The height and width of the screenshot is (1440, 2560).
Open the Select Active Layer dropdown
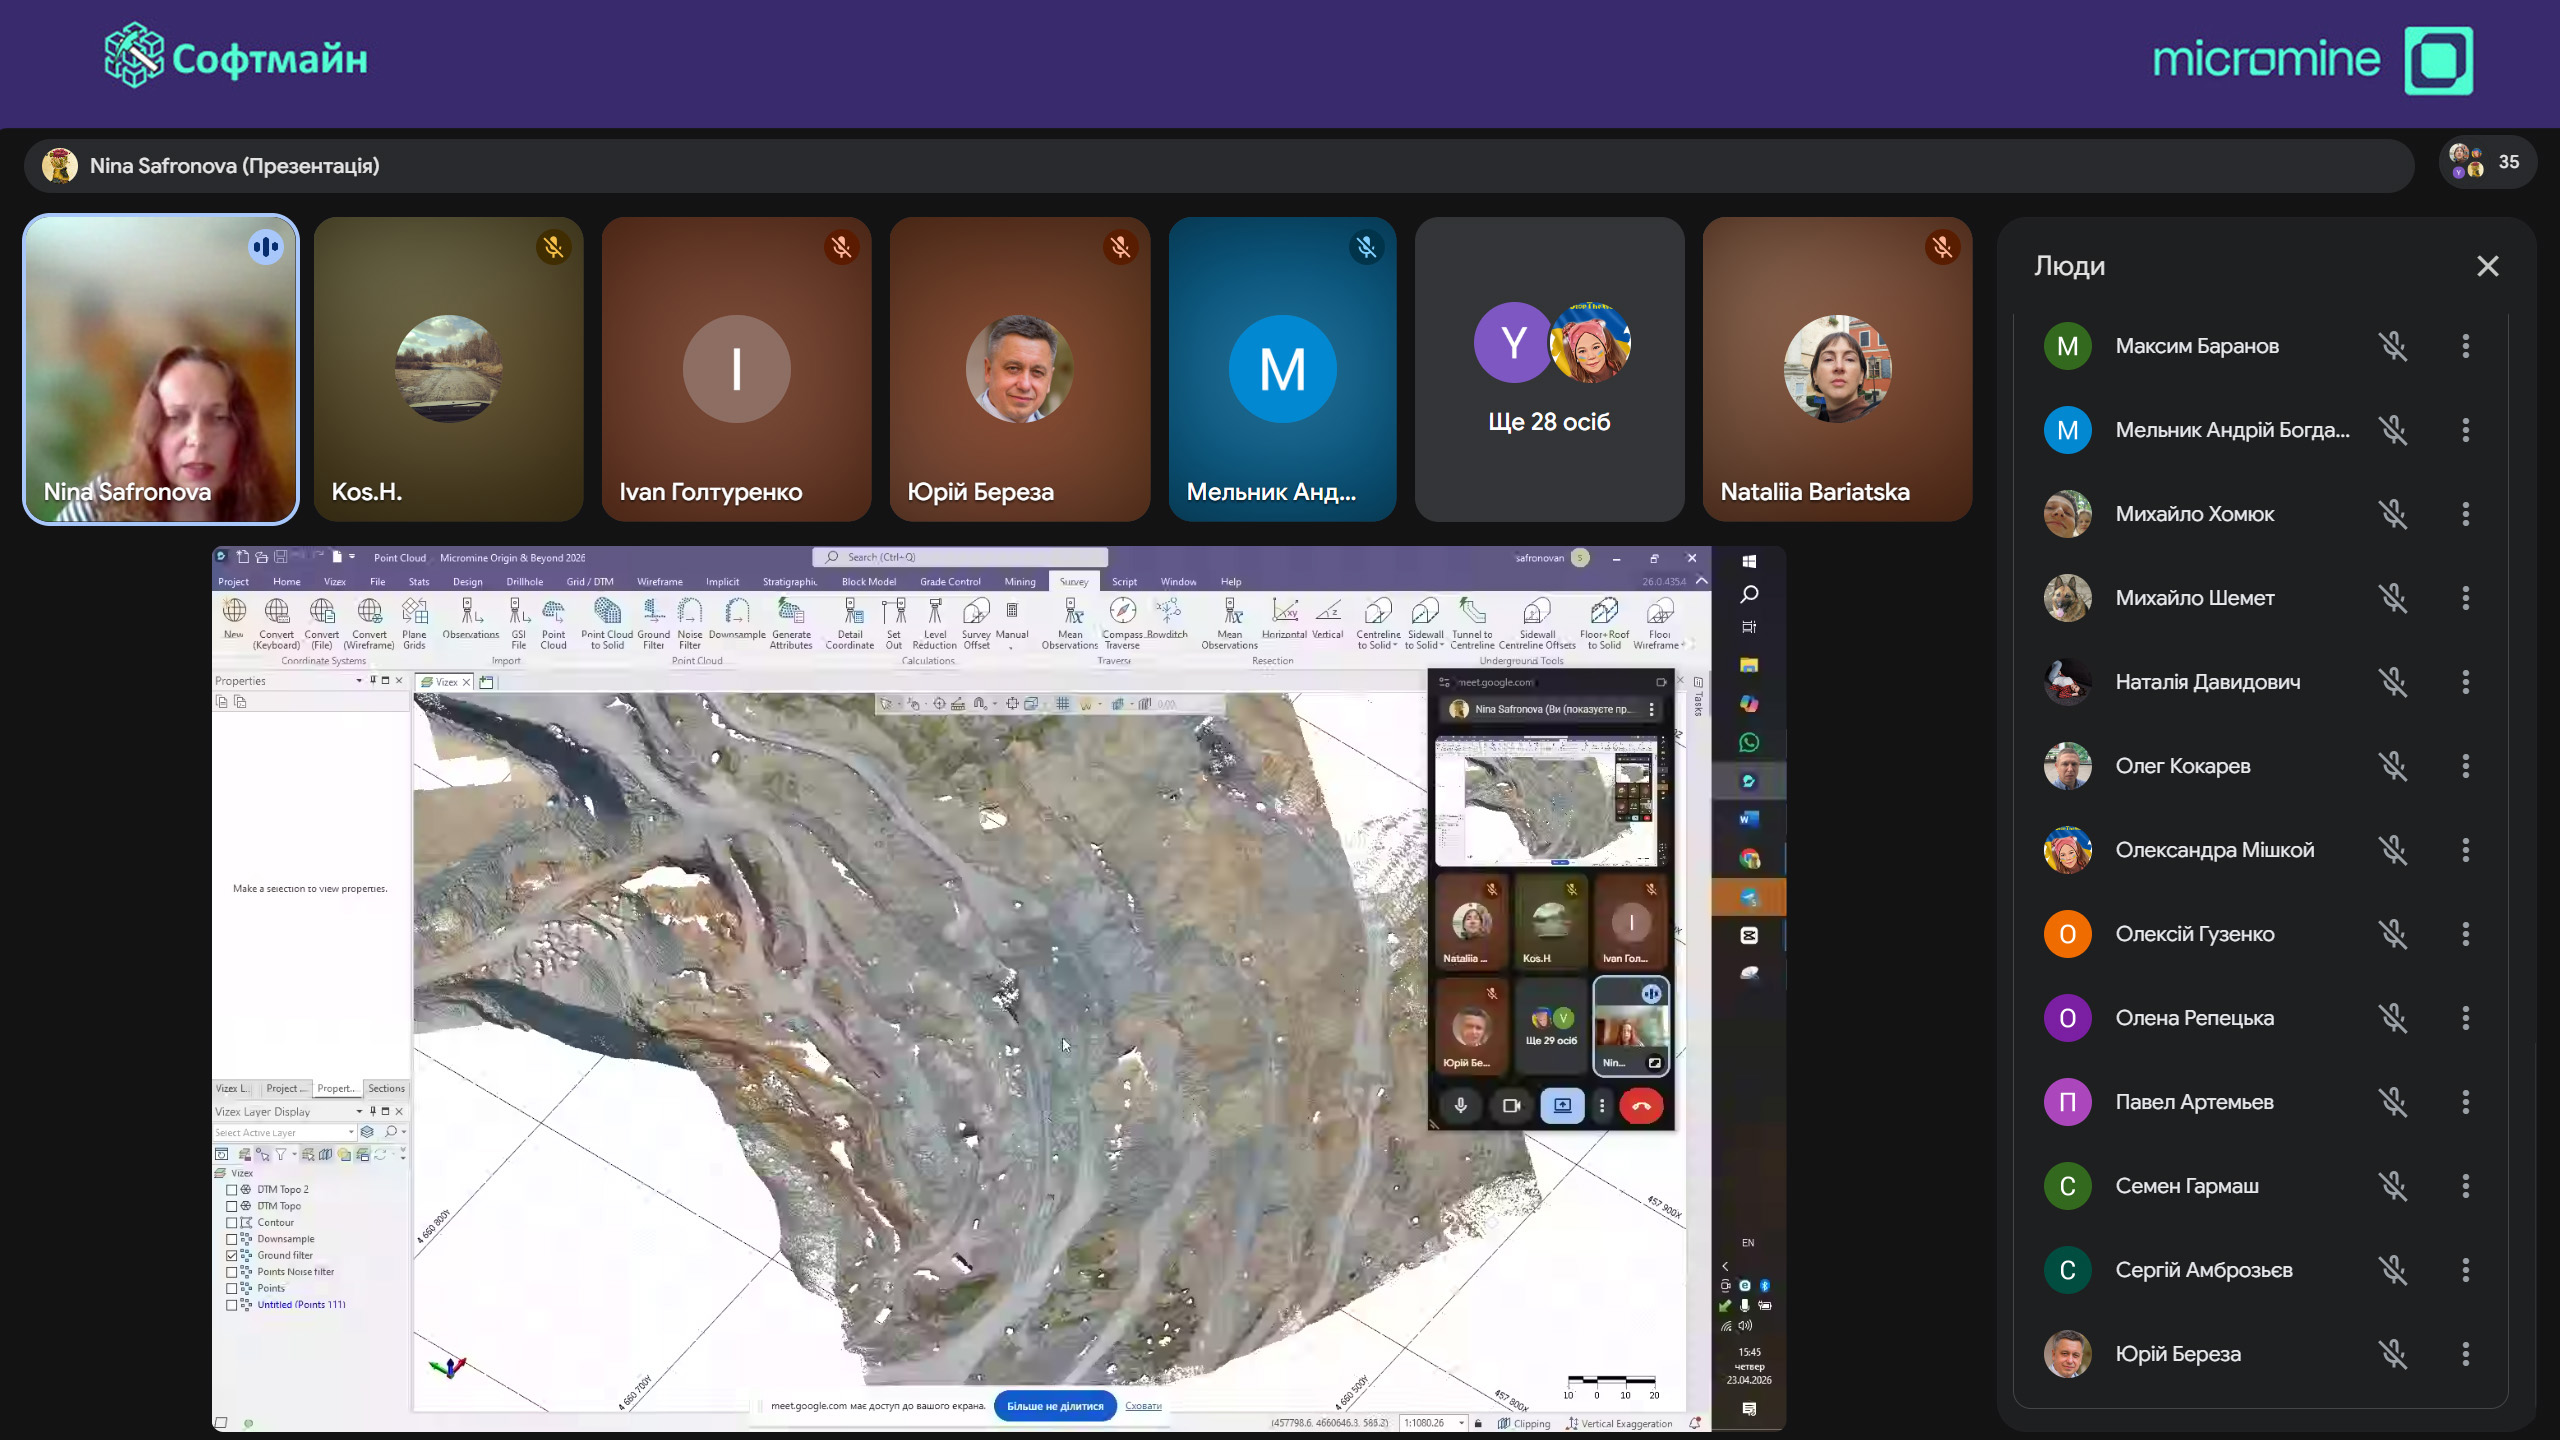tap(351, 1132)
